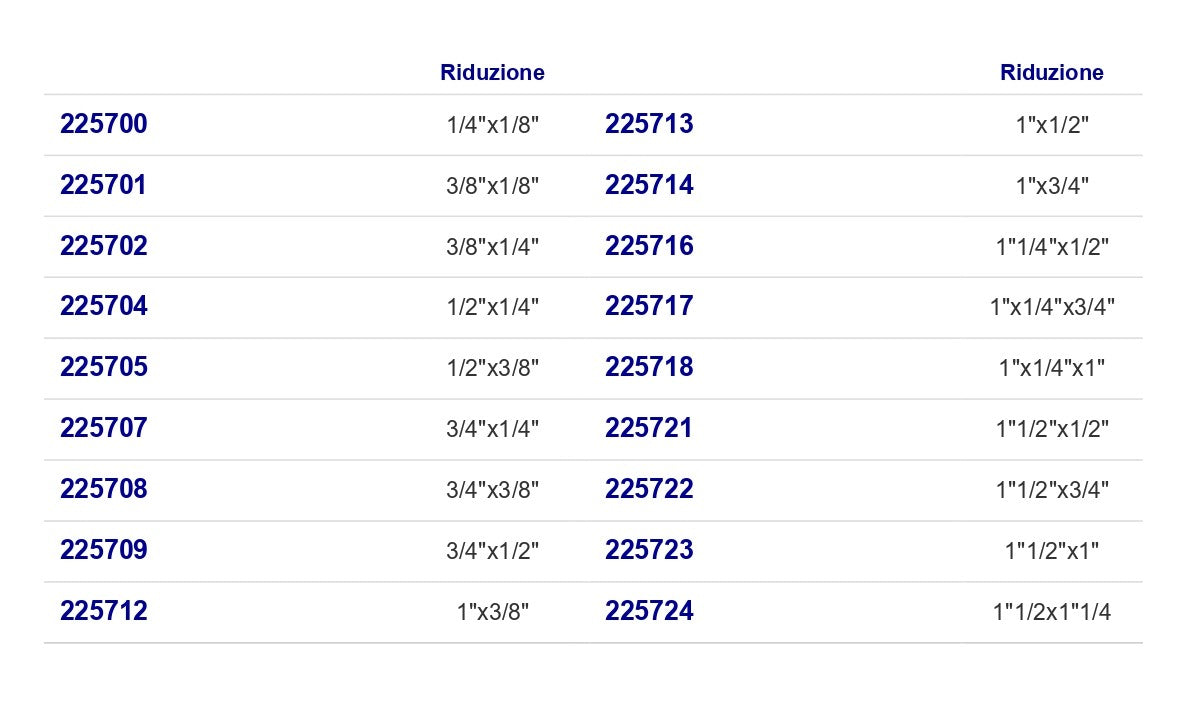Open product code 225705
Image resolution: width=1183 pixels, height=709 pixels.
[103, 367]
